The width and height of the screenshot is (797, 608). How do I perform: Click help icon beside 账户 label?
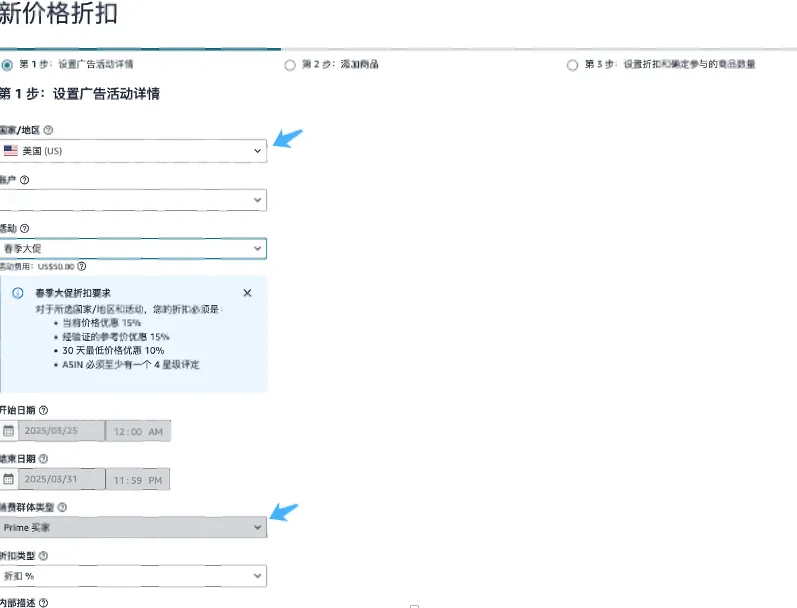click(25, 180)
